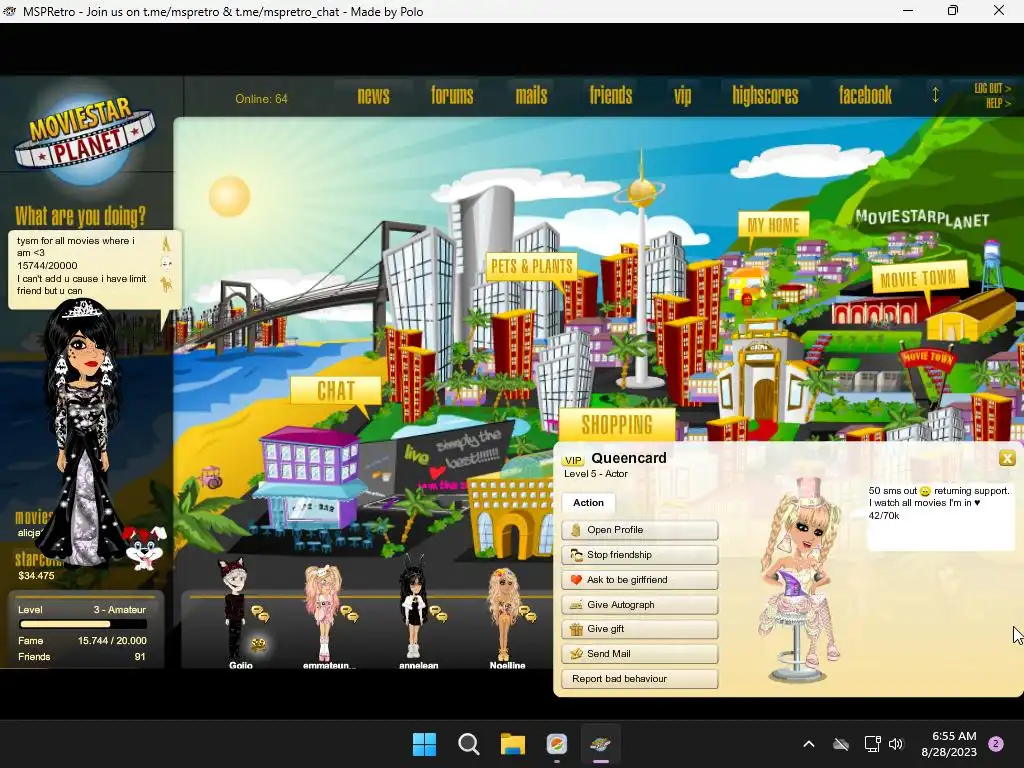Toggle the fullscreen up-down arrow icon
This screenshot has height=768, width=1024.
(935, 95)
